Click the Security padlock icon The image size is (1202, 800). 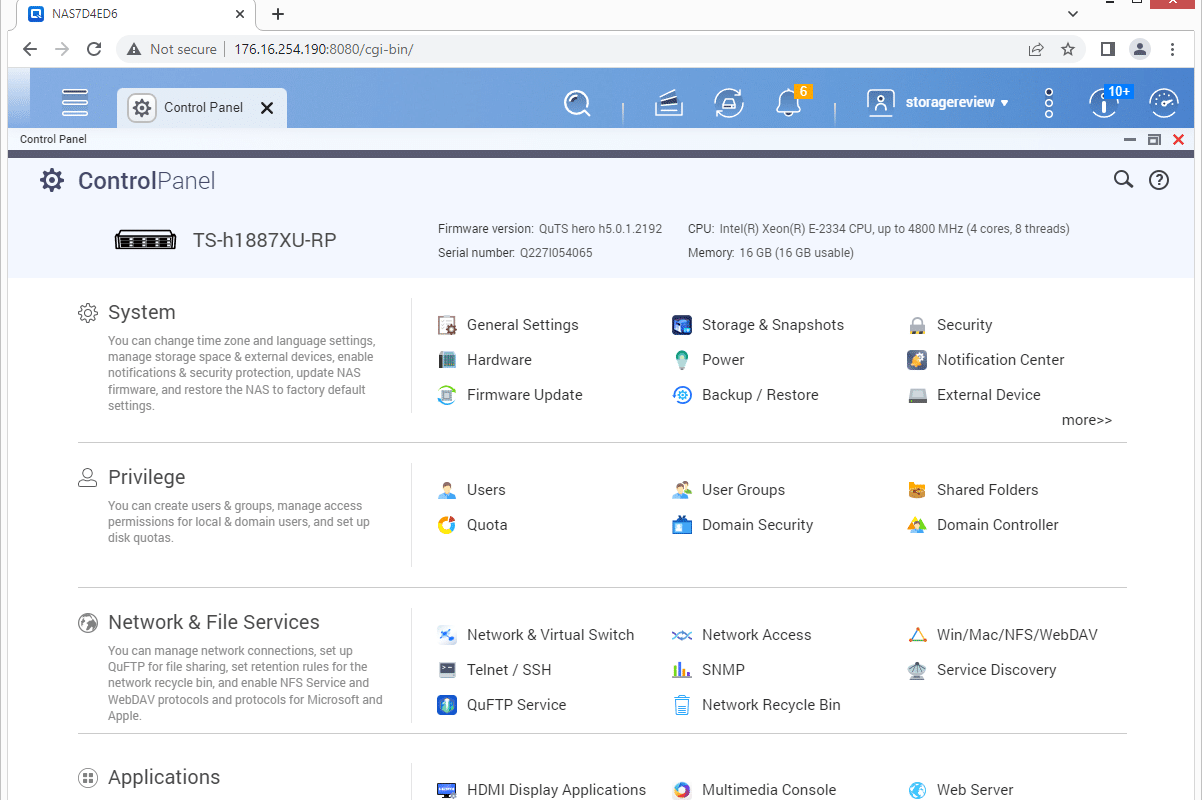coord(917,325)
